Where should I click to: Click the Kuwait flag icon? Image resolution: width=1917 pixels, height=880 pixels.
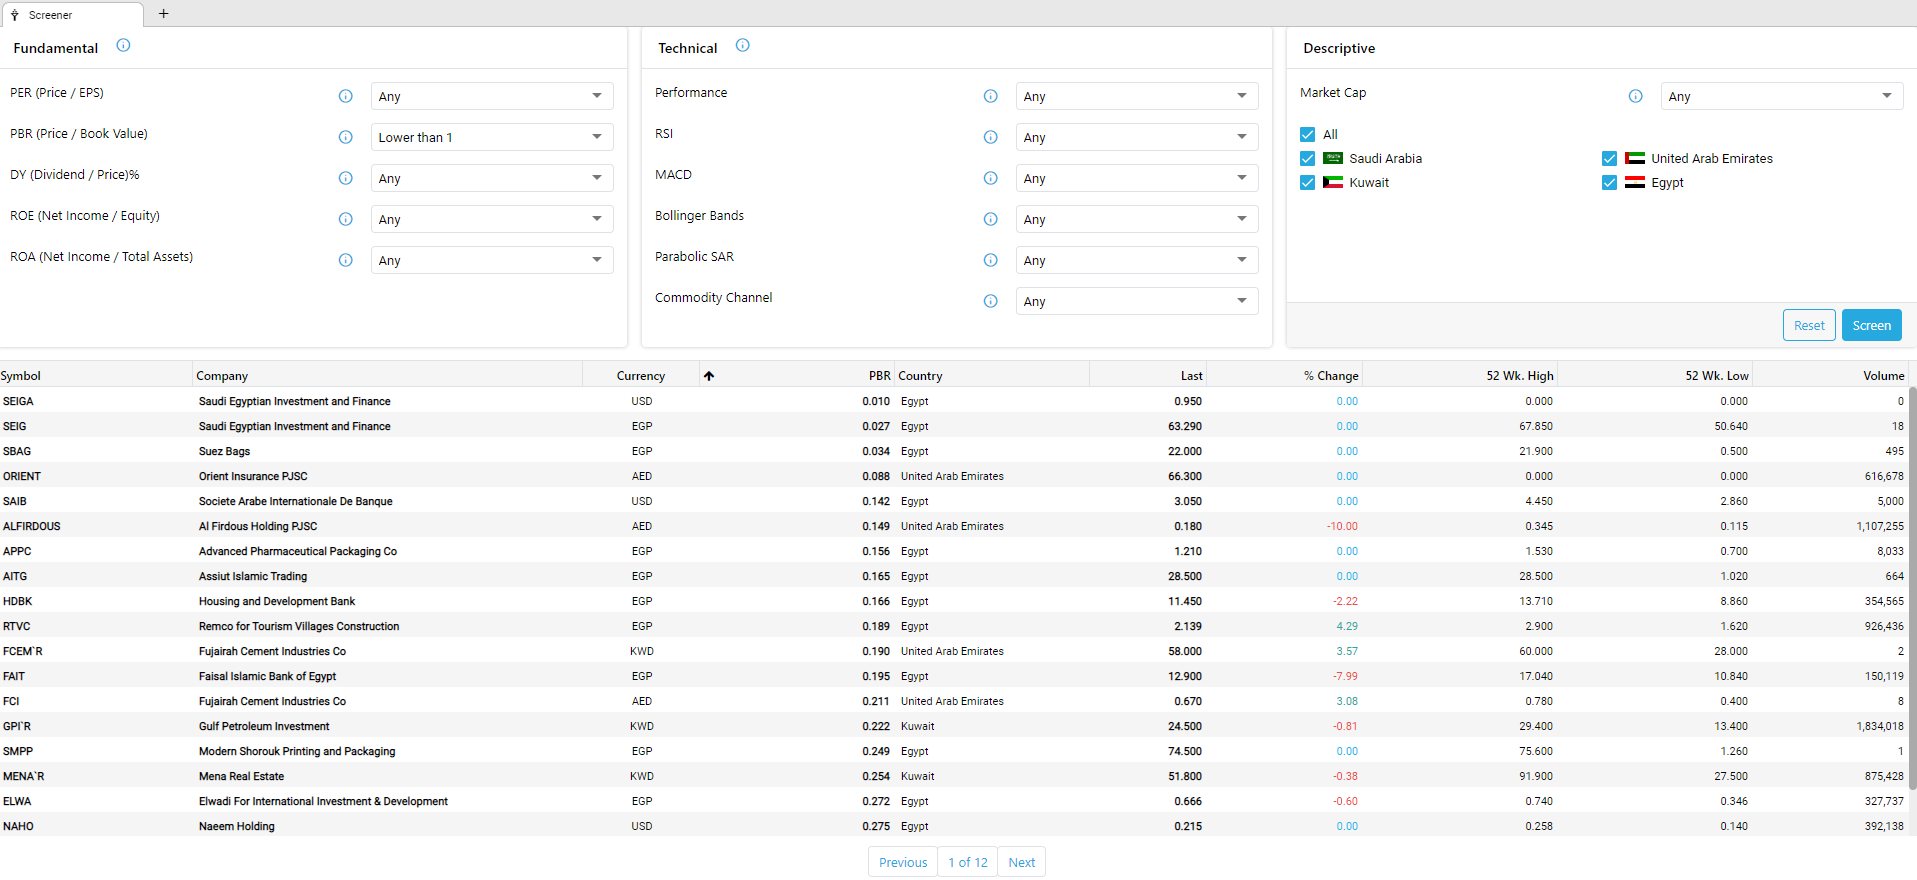pyautogui.click(x=1332, y=182)
